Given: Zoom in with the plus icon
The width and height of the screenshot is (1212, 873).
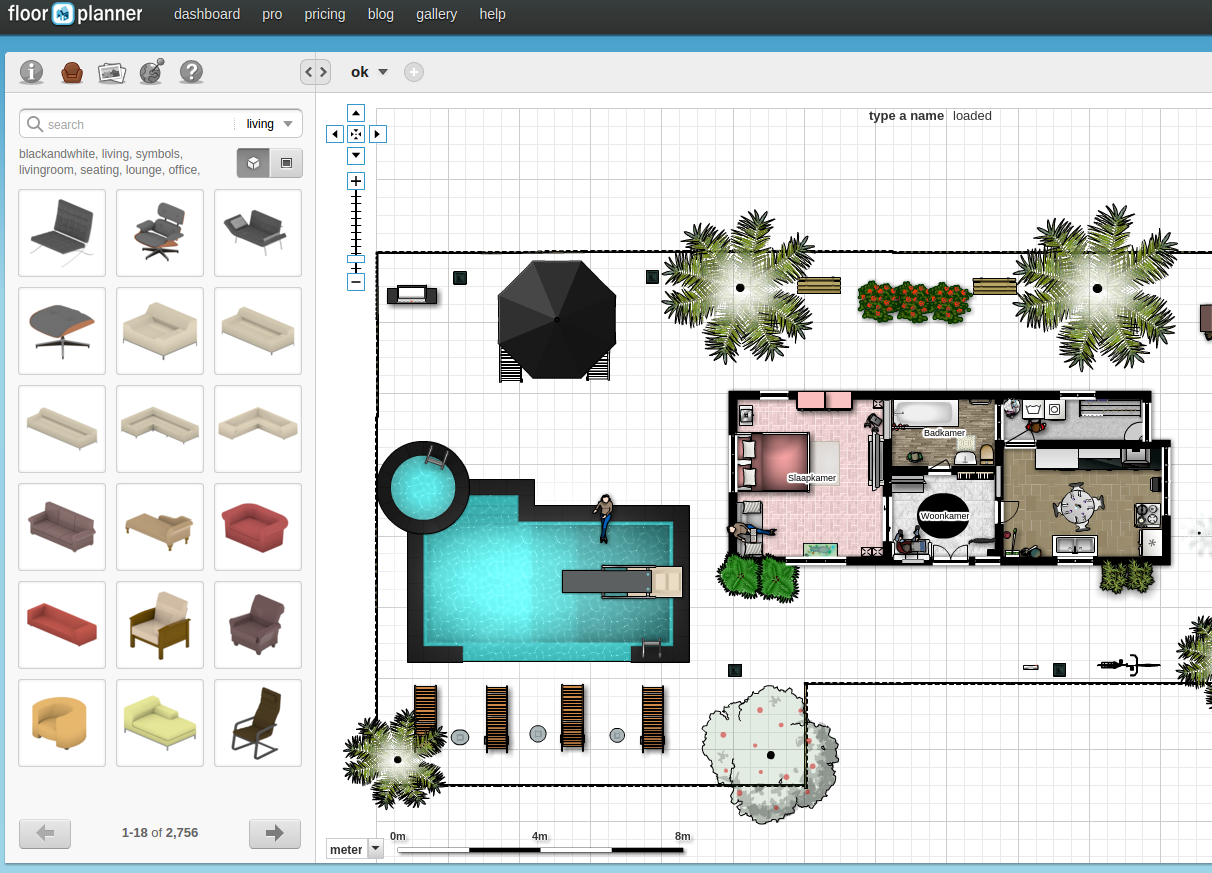Looking at the screenshot, I should (x=356, y=181).
